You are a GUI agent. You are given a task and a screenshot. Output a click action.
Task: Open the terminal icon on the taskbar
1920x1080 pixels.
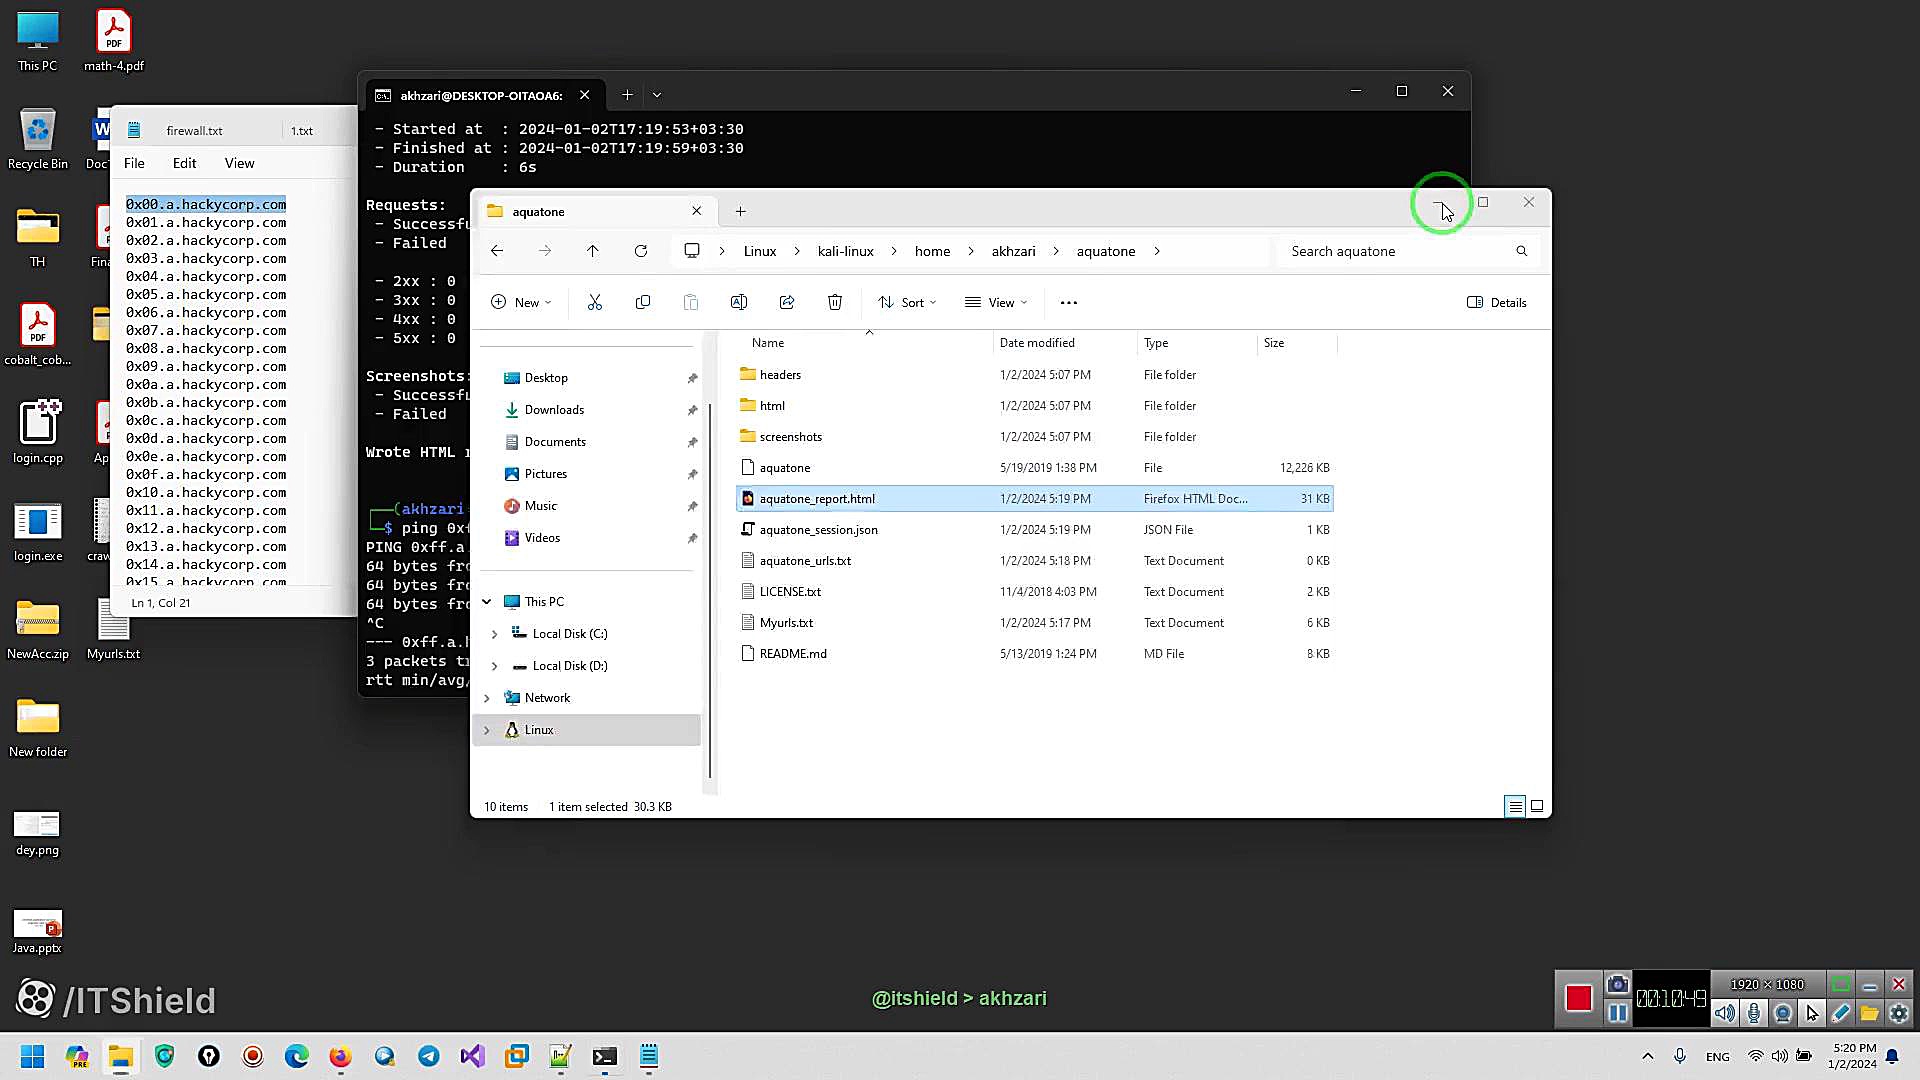[605, 1056]
